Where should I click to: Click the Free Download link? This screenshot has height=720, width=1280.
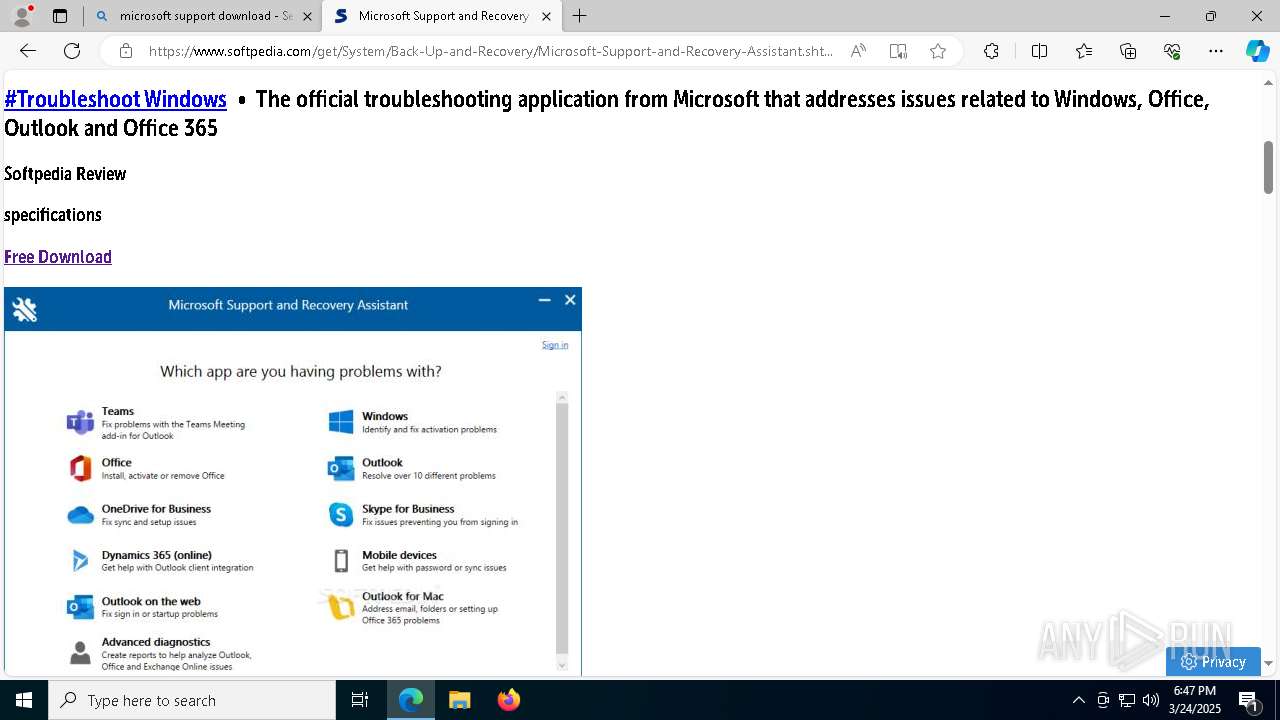click(x=58, y=257)
